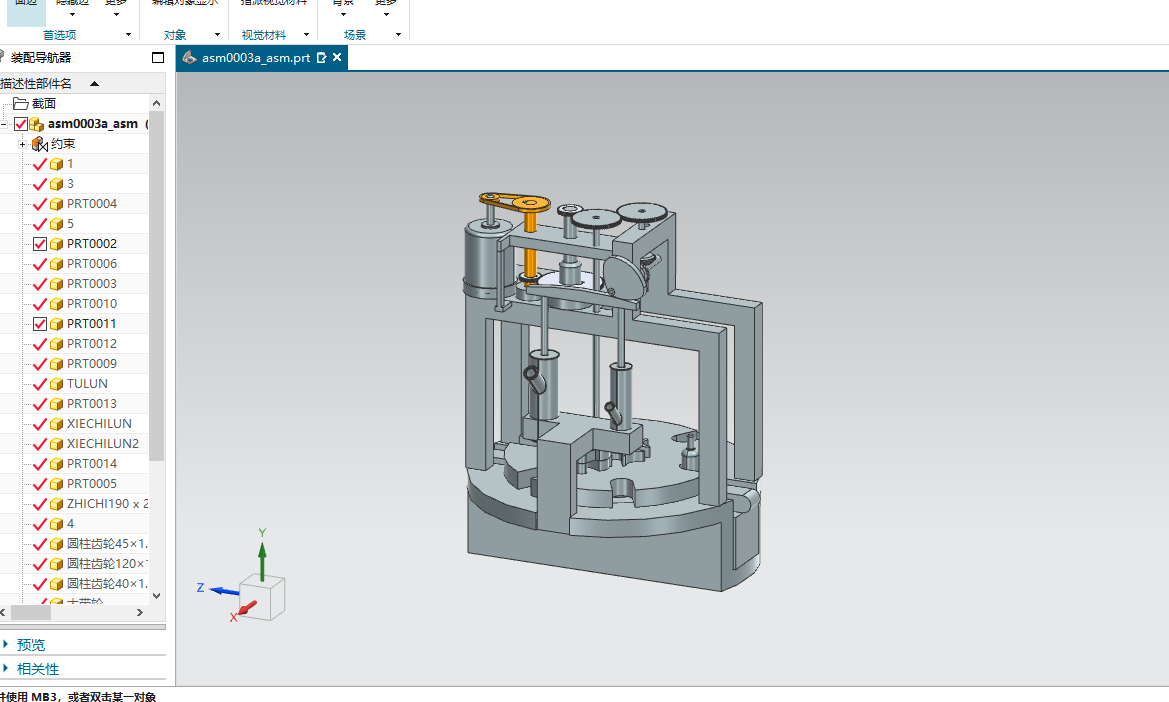Image resolution: width=1169 pixels, height=702 pixels.
Task: Click the view triad cube
Action: 262,597
